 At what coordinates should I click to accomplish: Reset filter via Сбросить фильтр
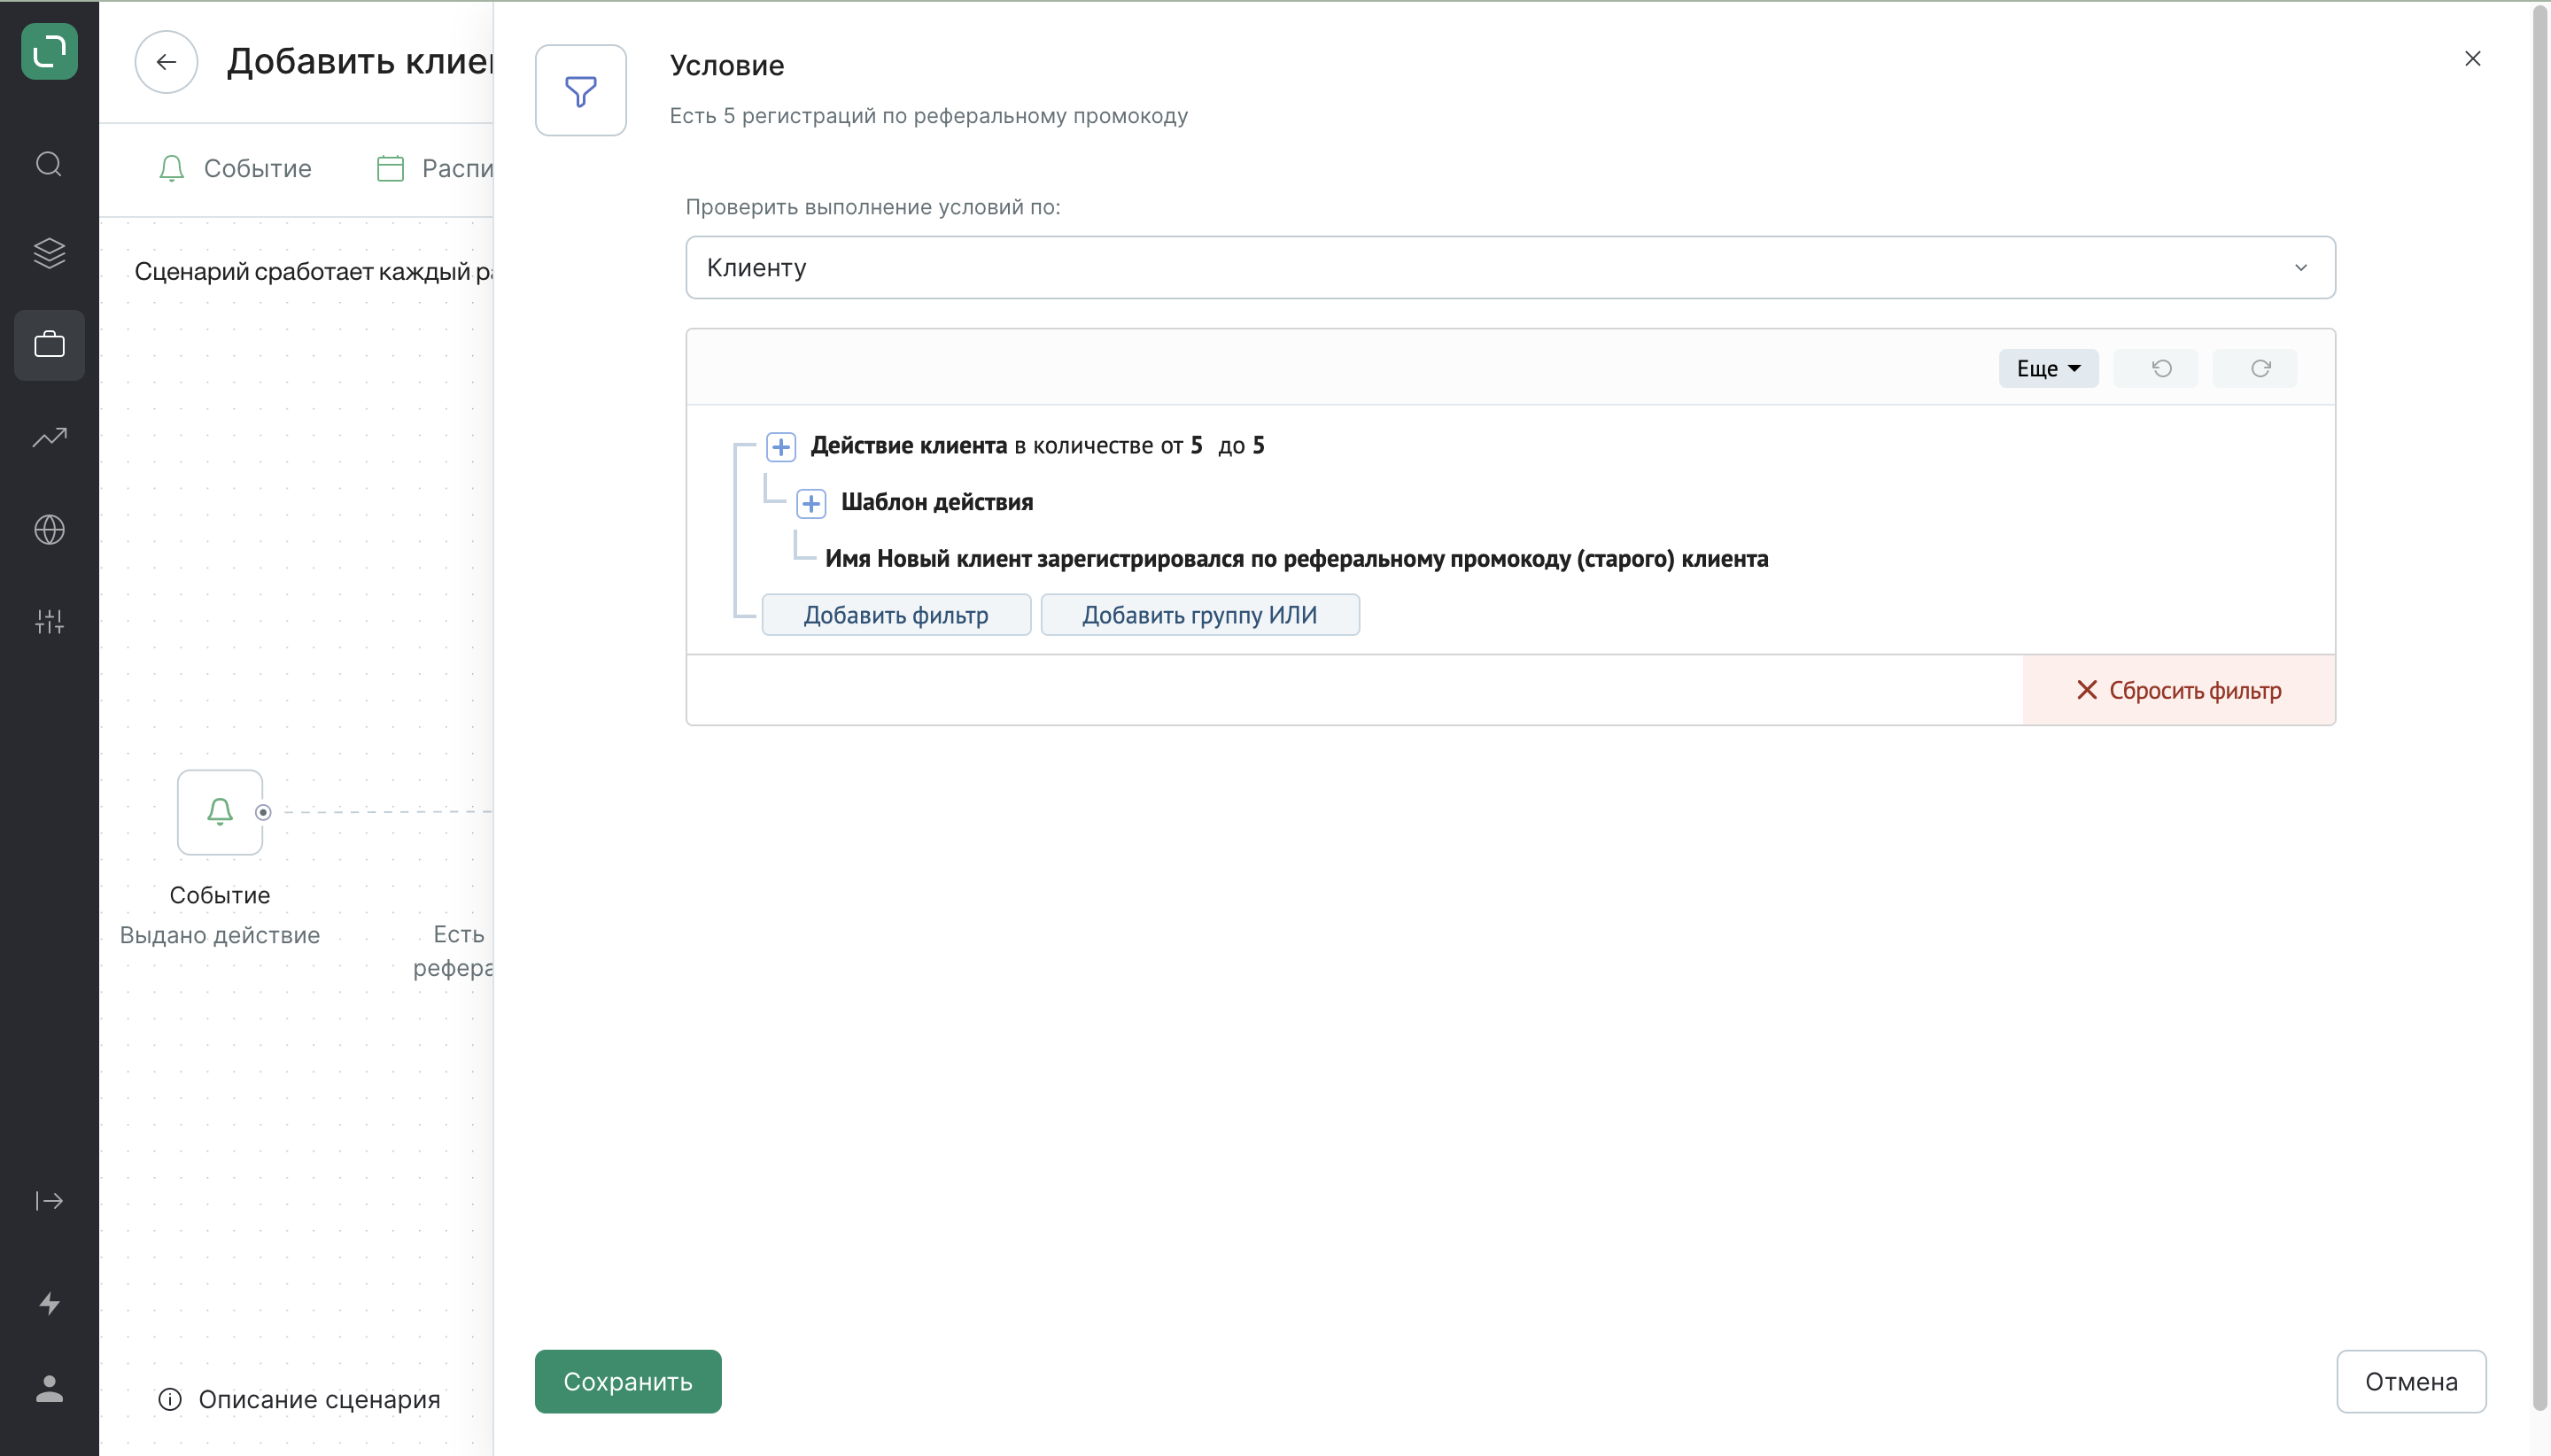(2179, 690)
